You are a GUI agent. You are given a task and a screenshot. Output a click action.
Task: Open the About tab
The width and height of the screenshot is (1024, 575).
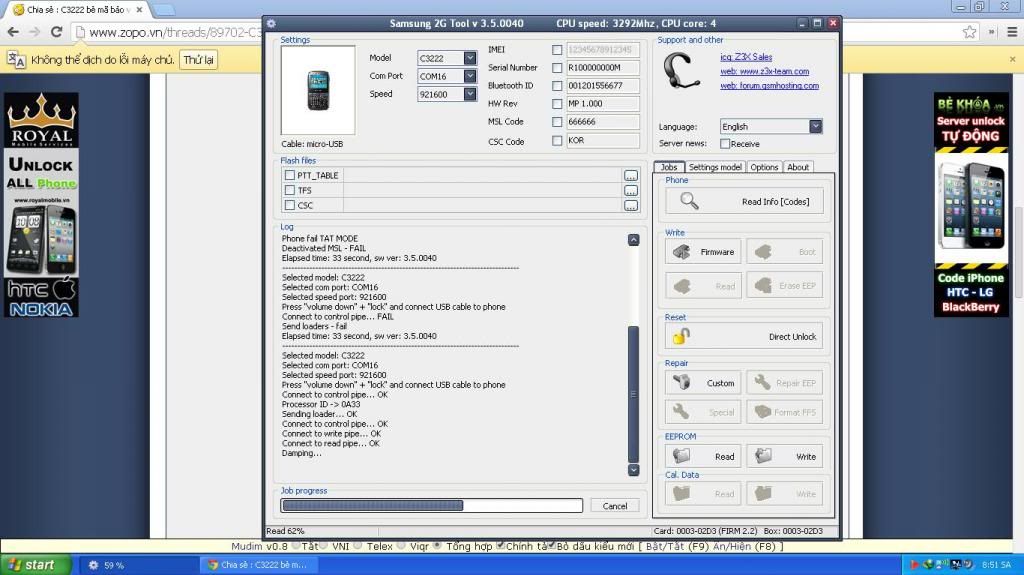798,167
